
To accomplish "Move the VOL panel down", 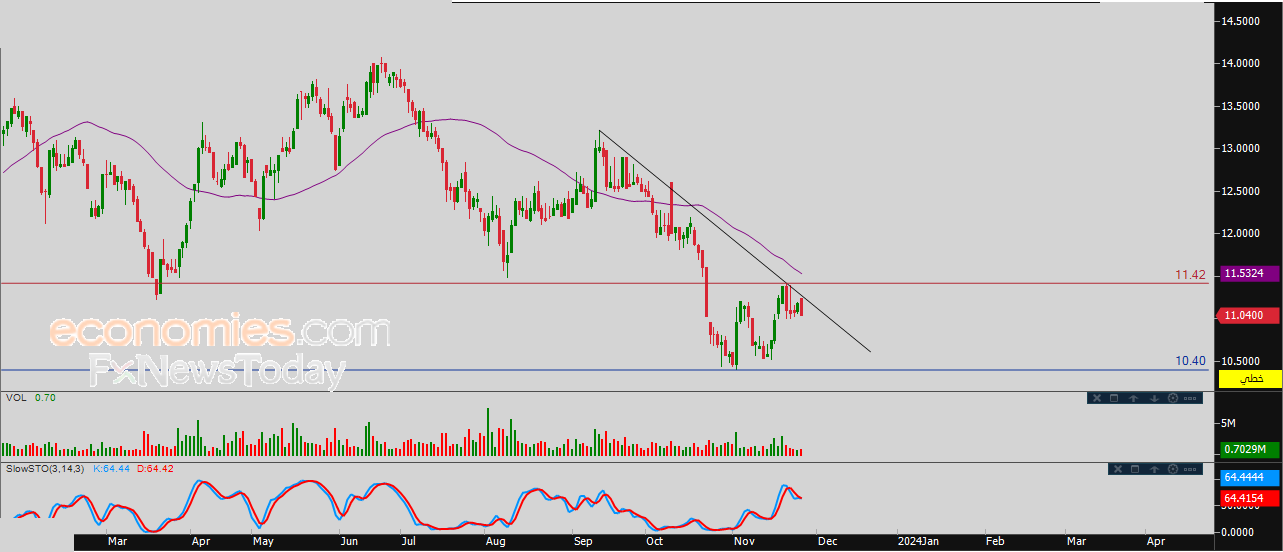I will [x=1153, y=398].
